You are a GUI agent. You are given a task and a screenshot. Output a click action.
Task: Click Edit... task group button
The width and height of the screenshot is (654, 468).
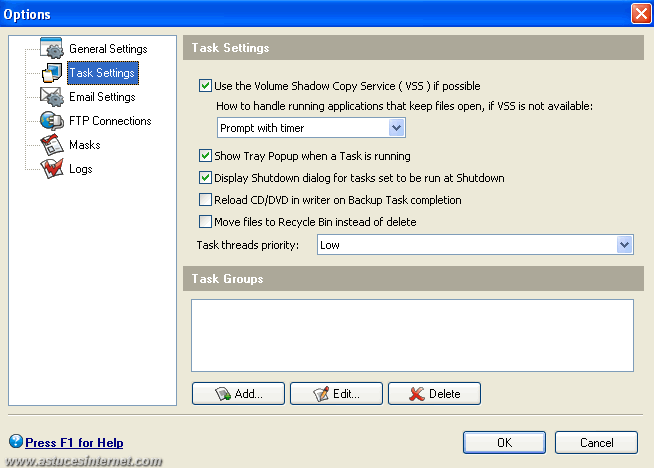[336, 393]
